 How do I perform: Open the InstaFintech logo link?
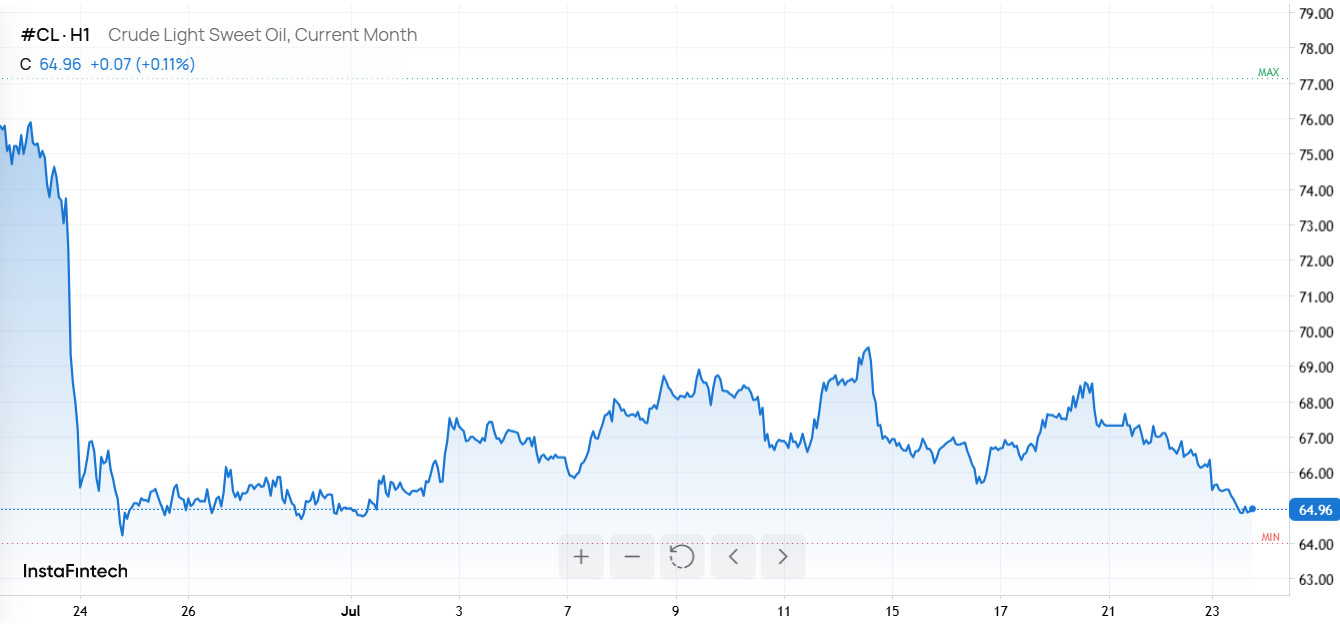click(x=75, y=571)
